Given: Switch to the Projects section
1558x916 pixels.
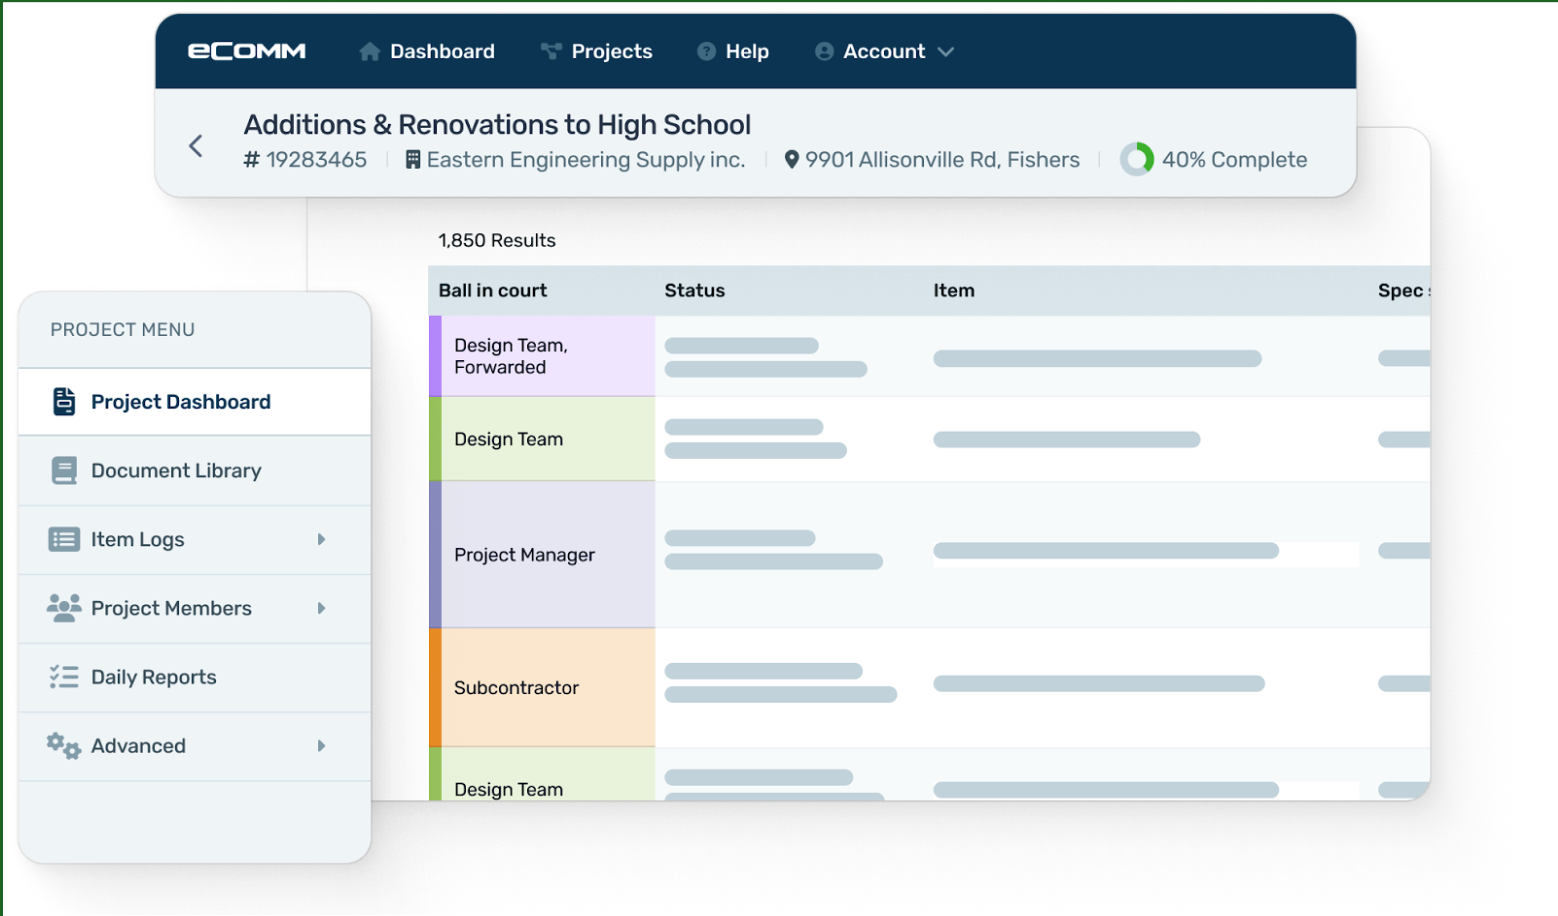Looking at the screenshot, I should pyautogui.click(x=610, y=50).
